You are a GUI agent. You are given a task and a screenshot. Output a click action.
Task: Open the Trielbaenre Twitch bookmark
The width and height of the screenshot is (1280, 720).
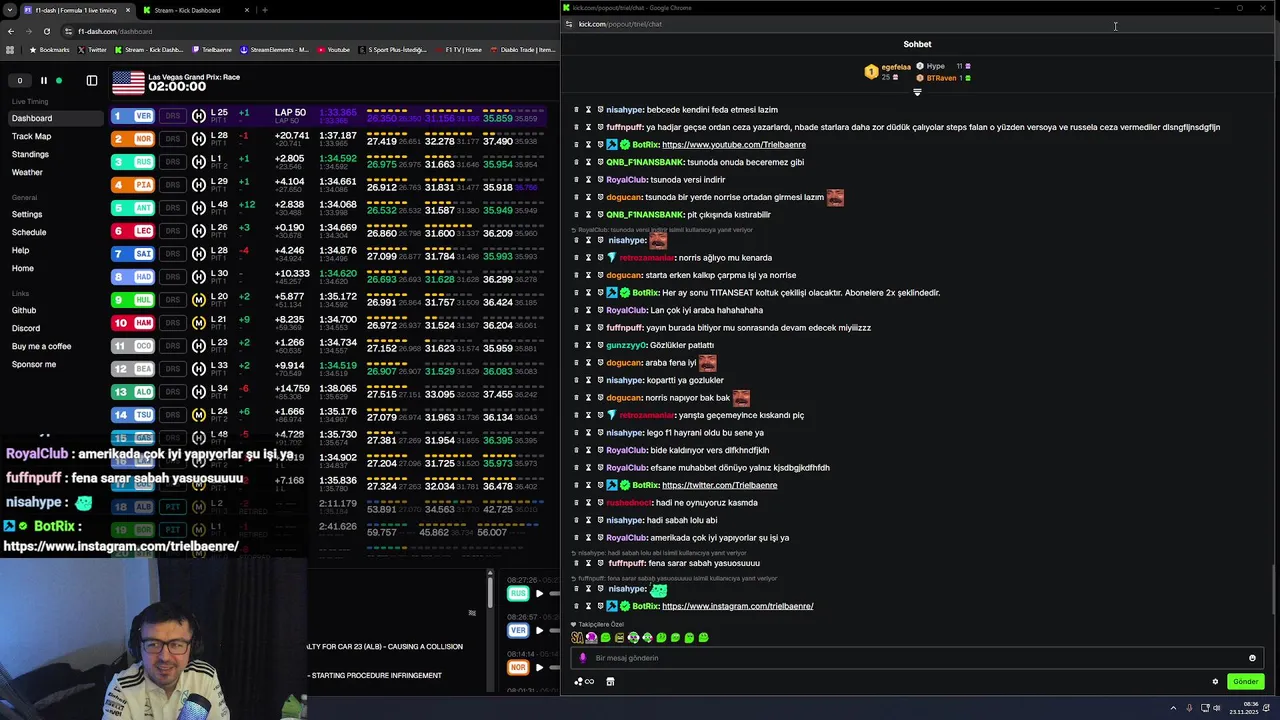pyautogui.click(x=211, y=49)
